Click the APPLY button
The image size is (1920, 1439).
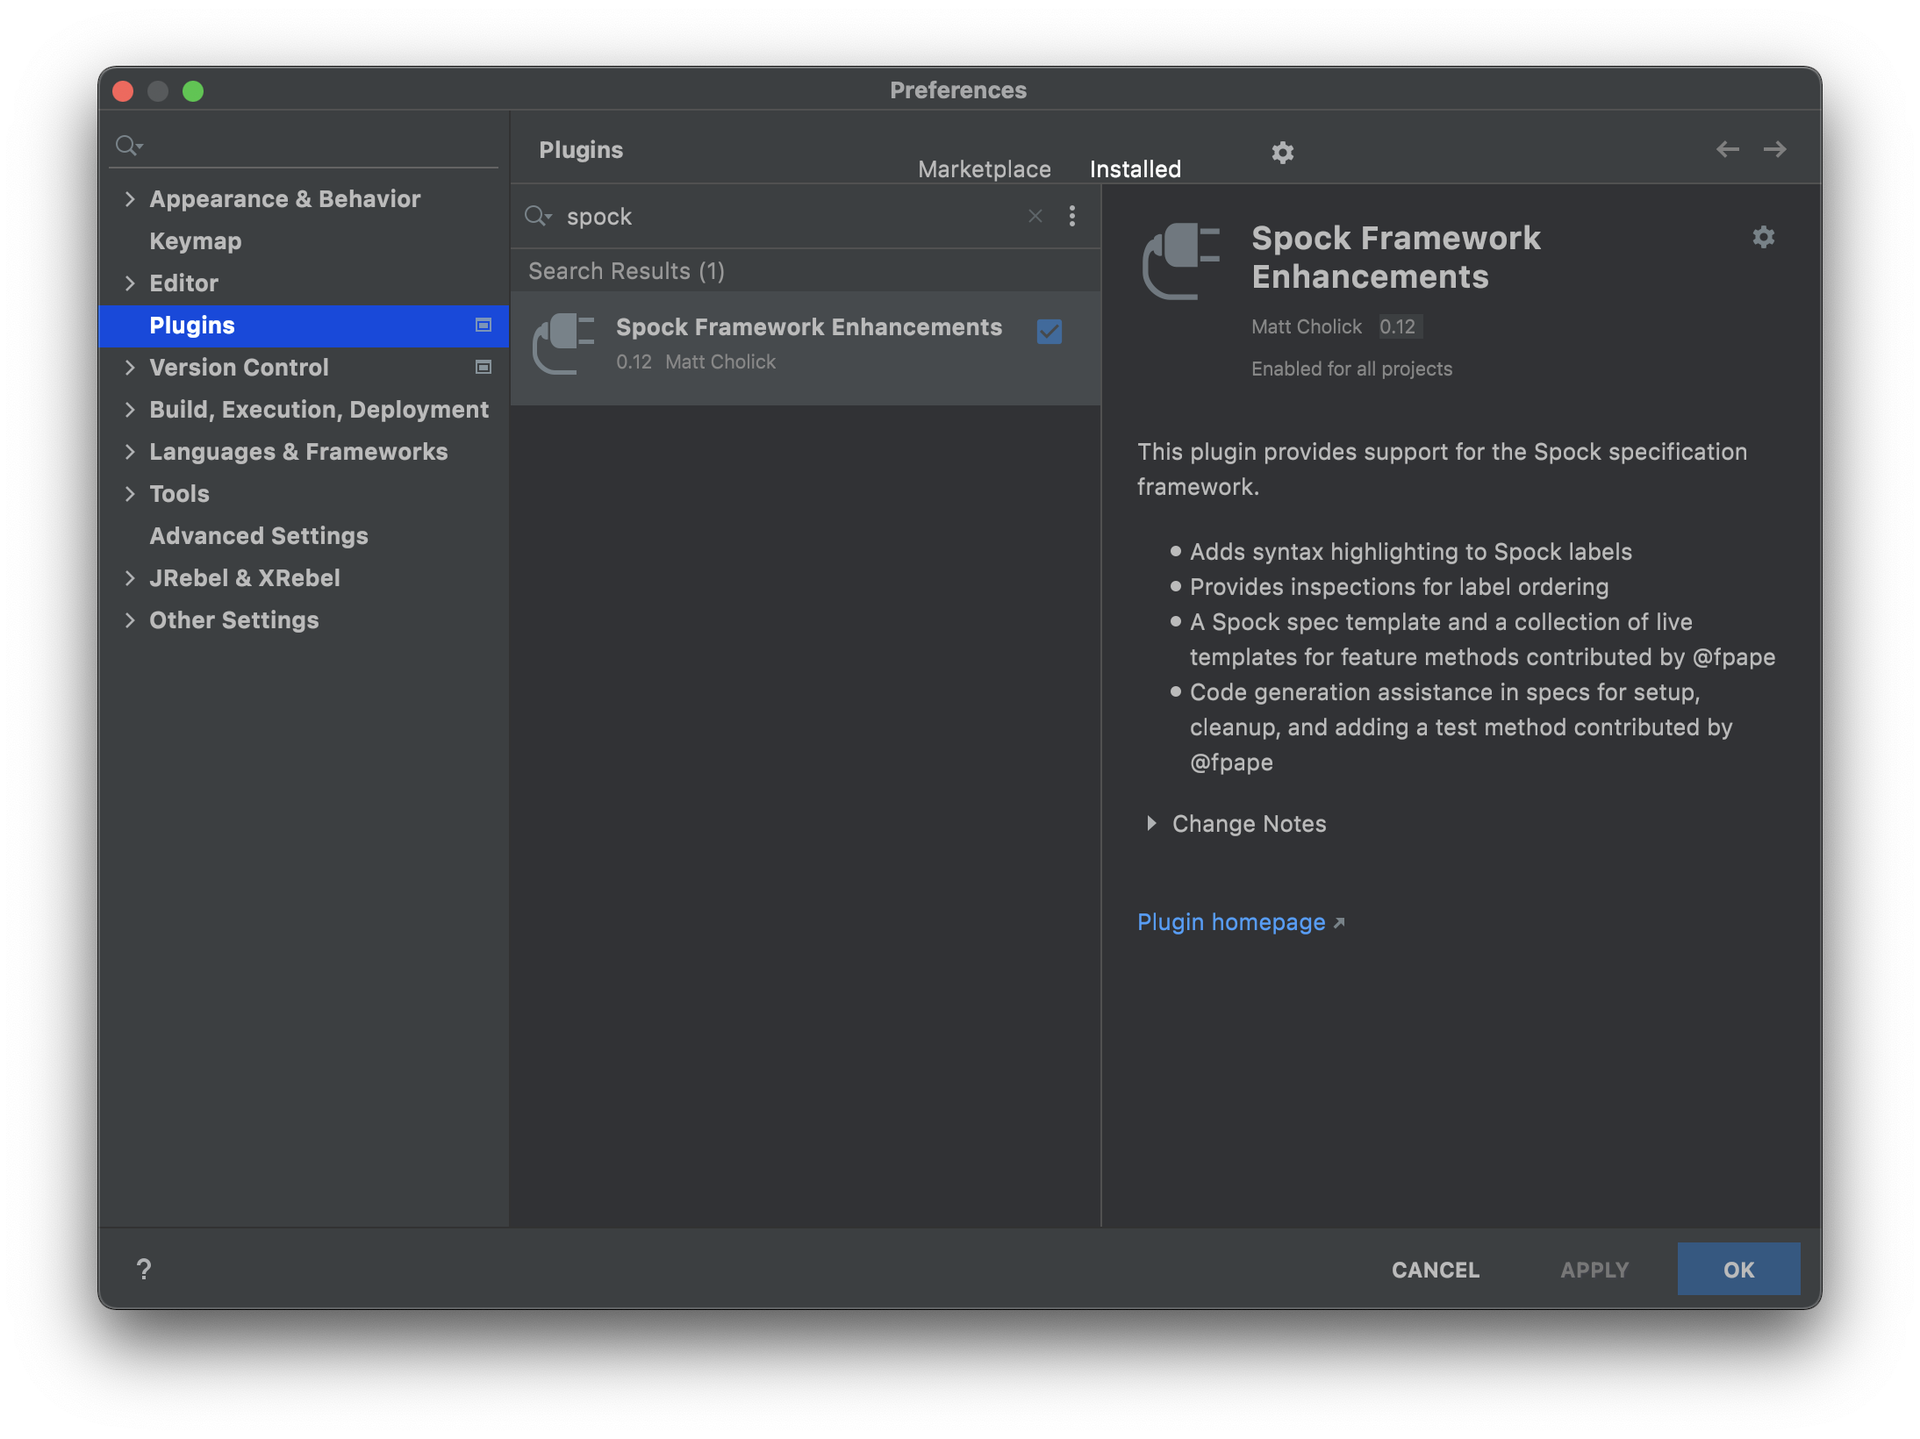point(1594,1269)
